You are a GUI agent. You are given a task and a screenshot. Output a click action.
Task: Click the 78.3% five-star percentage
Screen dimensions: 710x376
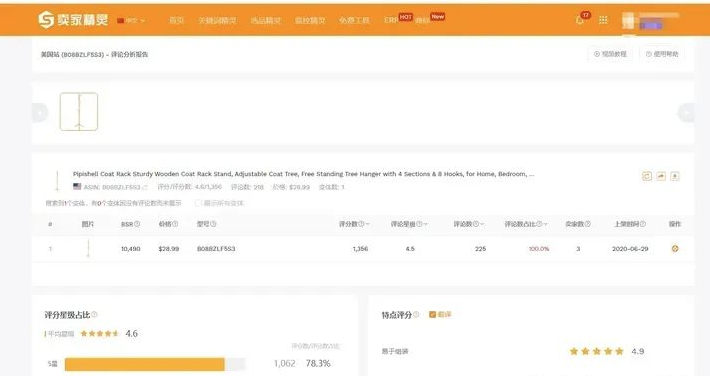(318, 363)
